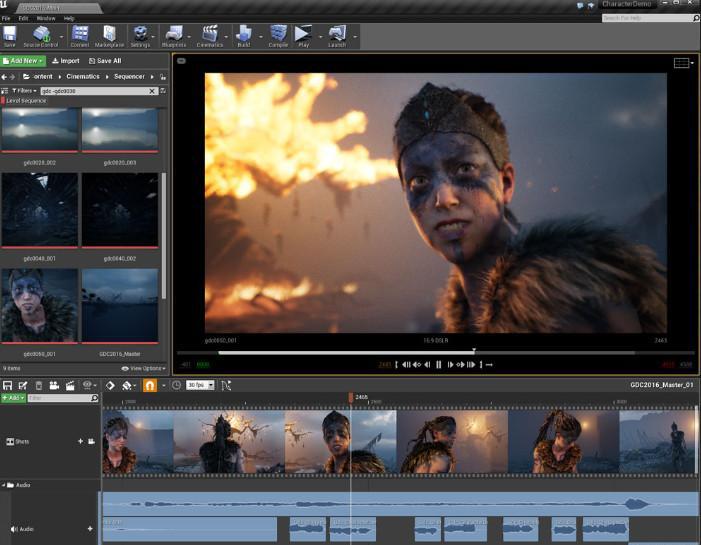701x545 pixels.
Task: Click the camera icon on Shots track
Action: [x=91, y=441]
